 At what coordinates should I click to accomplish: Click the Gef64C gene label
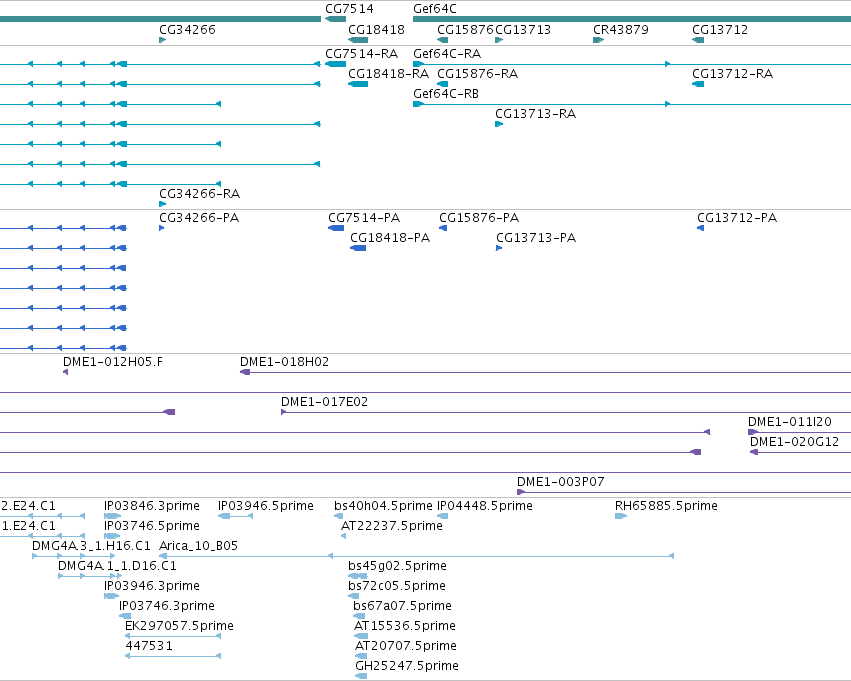pyautogui.click(x=435, y=9)
